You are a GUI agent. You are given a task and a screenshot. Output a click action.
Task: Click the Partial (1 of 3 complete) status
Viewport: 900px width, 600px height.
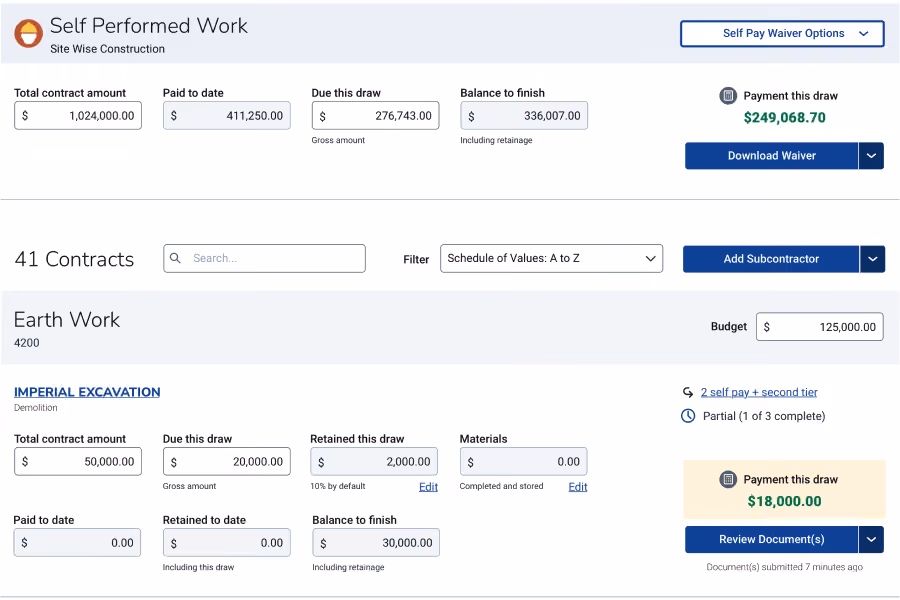764,416
